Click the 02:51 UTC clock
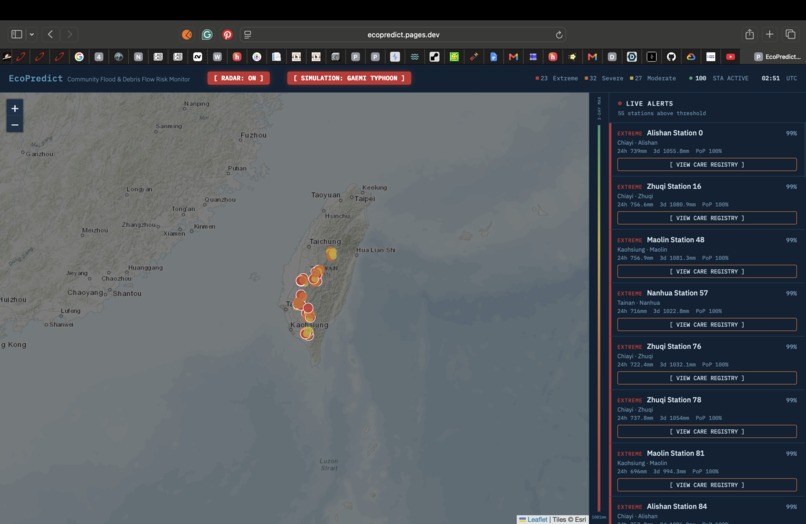This screenshot has height=524, width=806. pos(779,78)
